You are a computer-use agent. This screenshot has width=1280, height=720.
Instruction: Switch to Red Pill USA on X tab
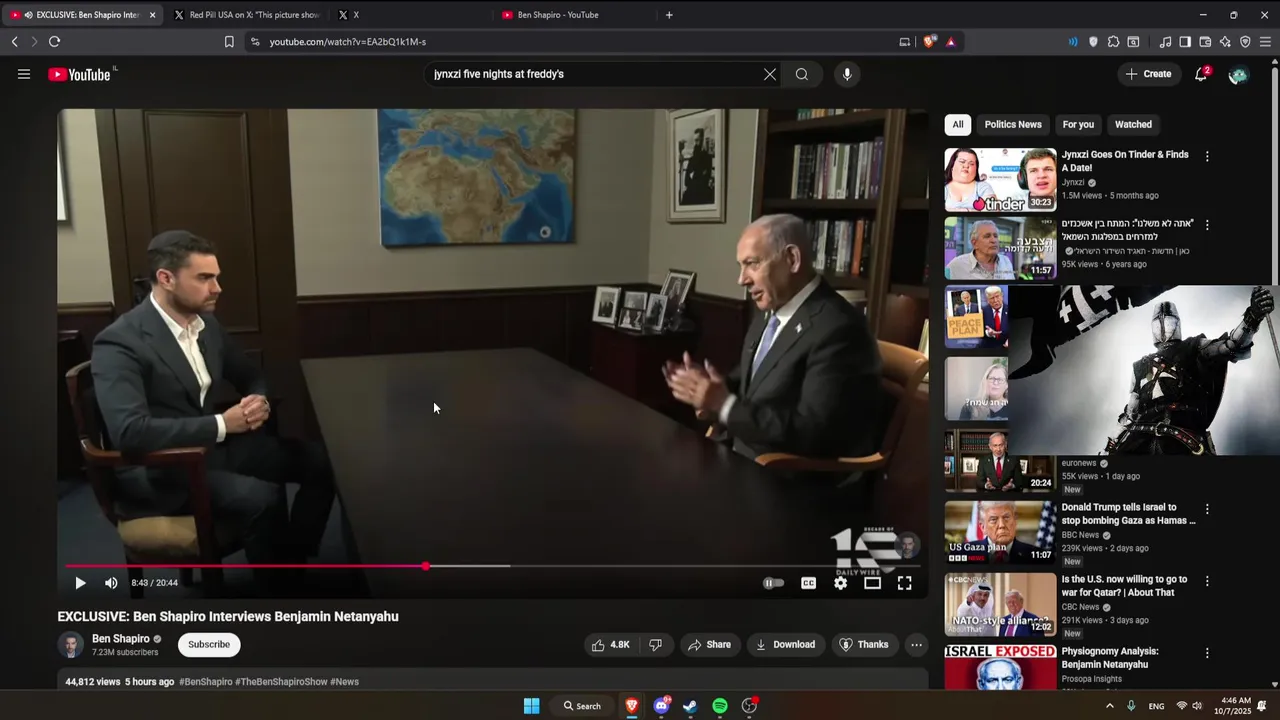[245, 15]
